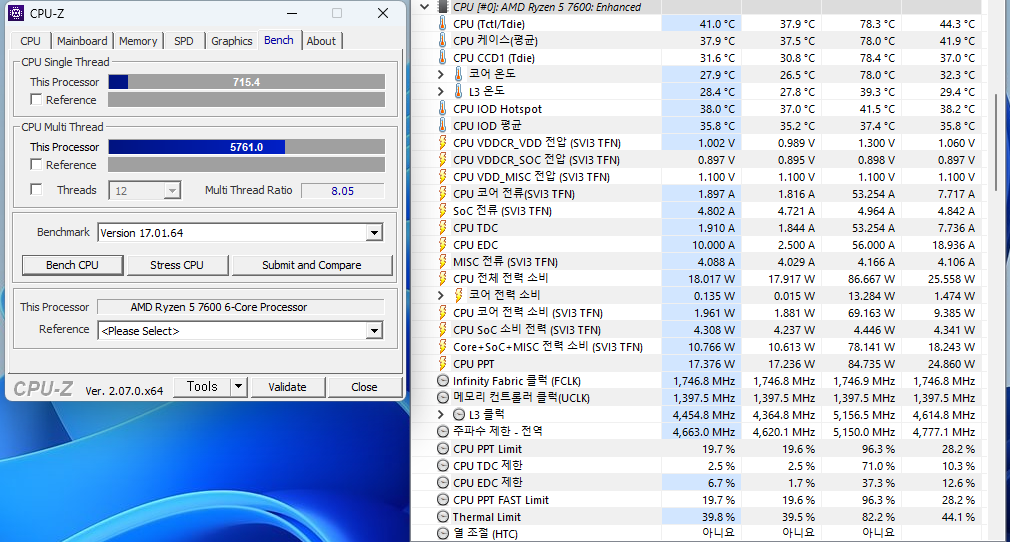Click the Validate button
The height and width of the screenshot is (542, 1010).
click(287, 387)
